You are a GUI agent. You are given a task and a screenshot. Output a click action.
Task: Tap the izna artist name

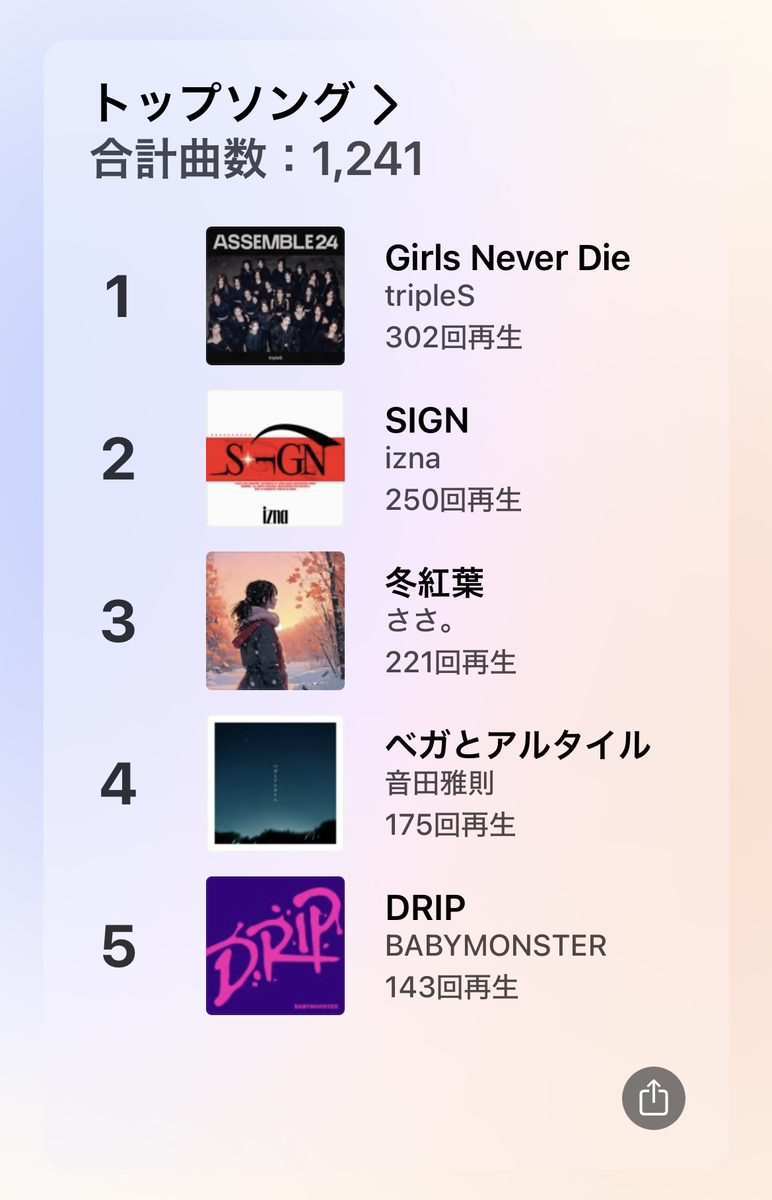click(x=412, y=459)
